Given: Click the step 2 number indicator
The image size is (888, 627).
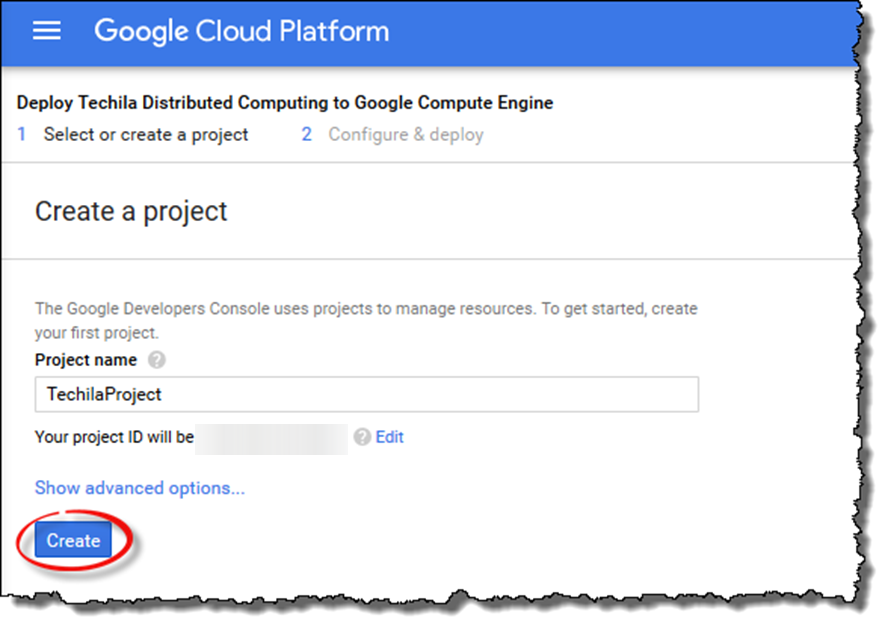Looking at the screenshot, I should pos(307,134).
